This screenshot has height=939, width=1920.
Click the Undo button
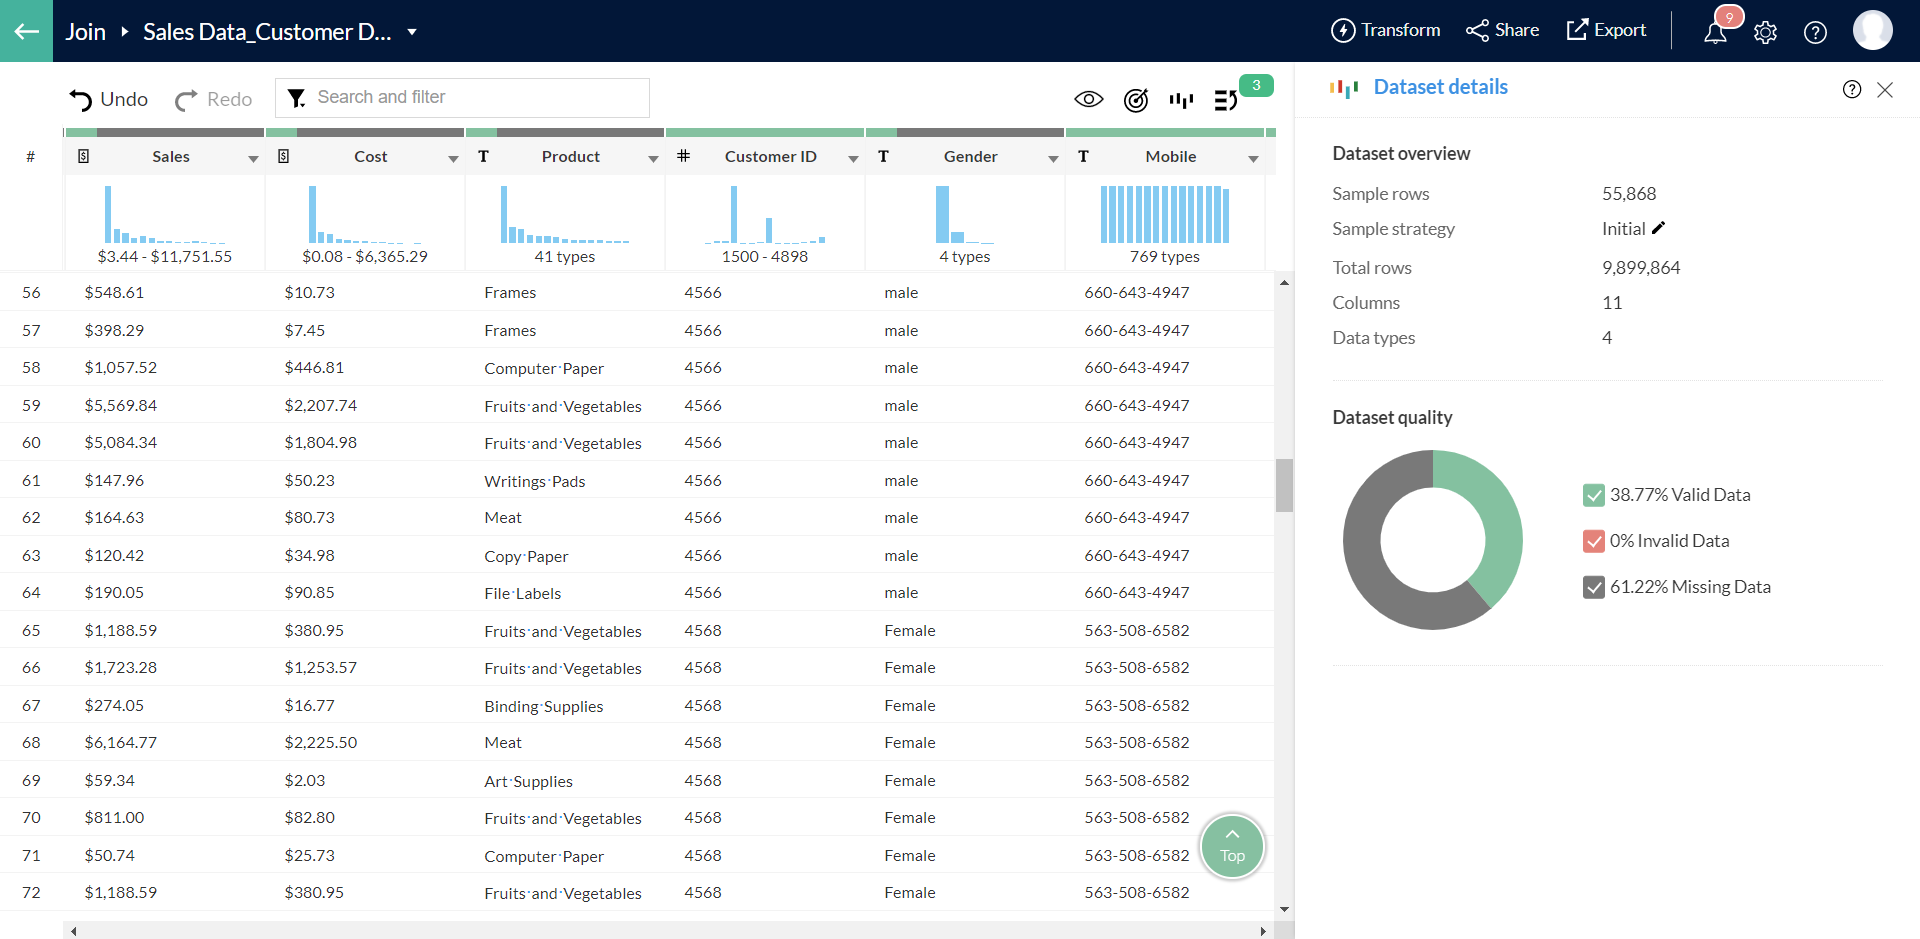[x=109, y=99]
